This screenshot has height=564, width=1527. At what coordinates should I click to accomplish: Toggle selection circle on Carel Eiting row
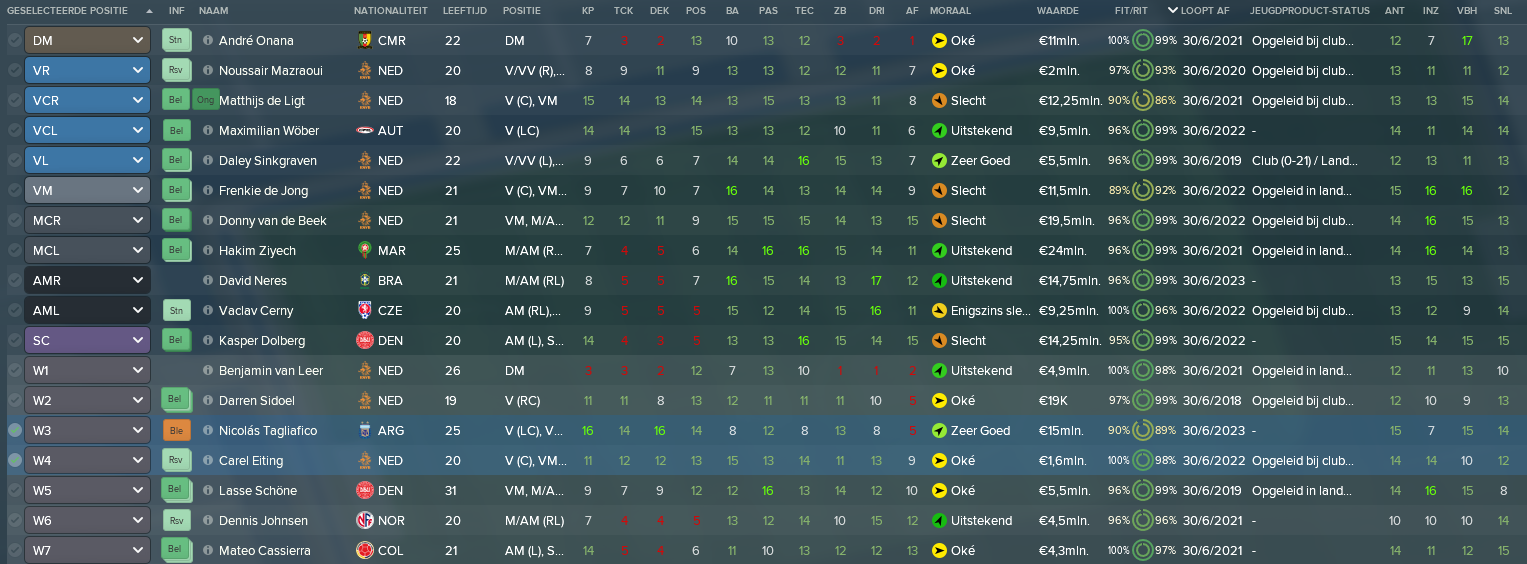point(13,461)
